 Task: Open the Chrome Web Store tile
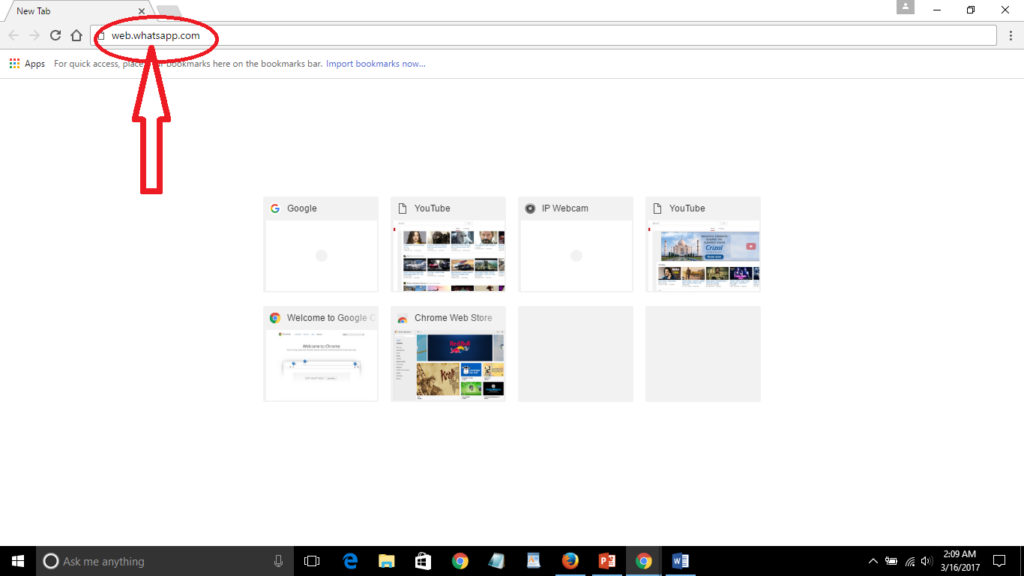pos(448,354)
